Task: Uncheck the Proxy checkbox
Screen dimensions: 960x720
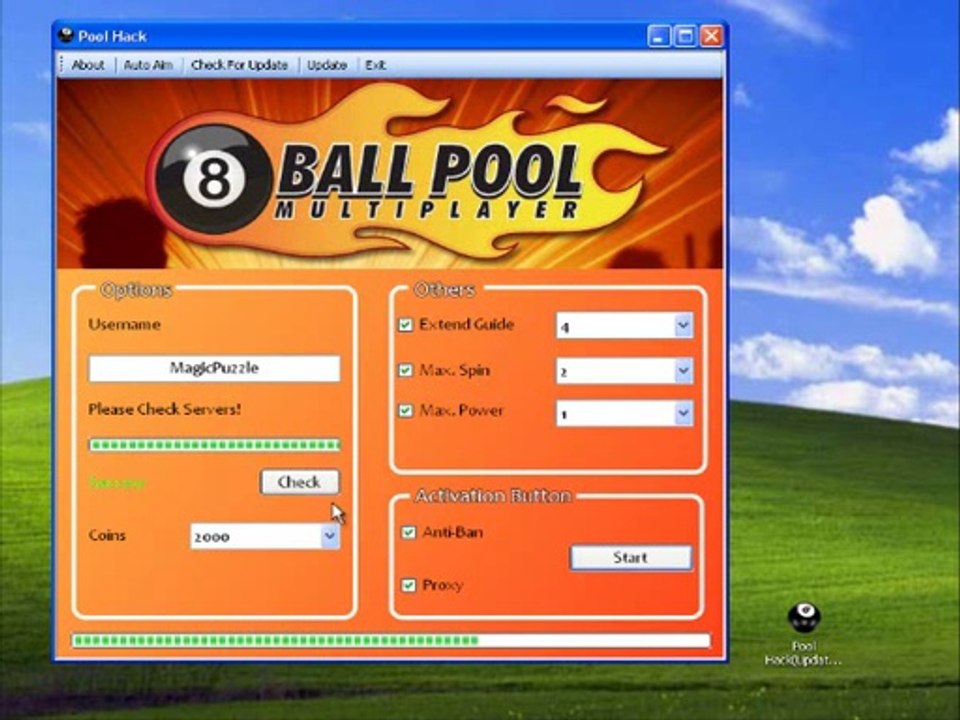Action: coord(408,585)
